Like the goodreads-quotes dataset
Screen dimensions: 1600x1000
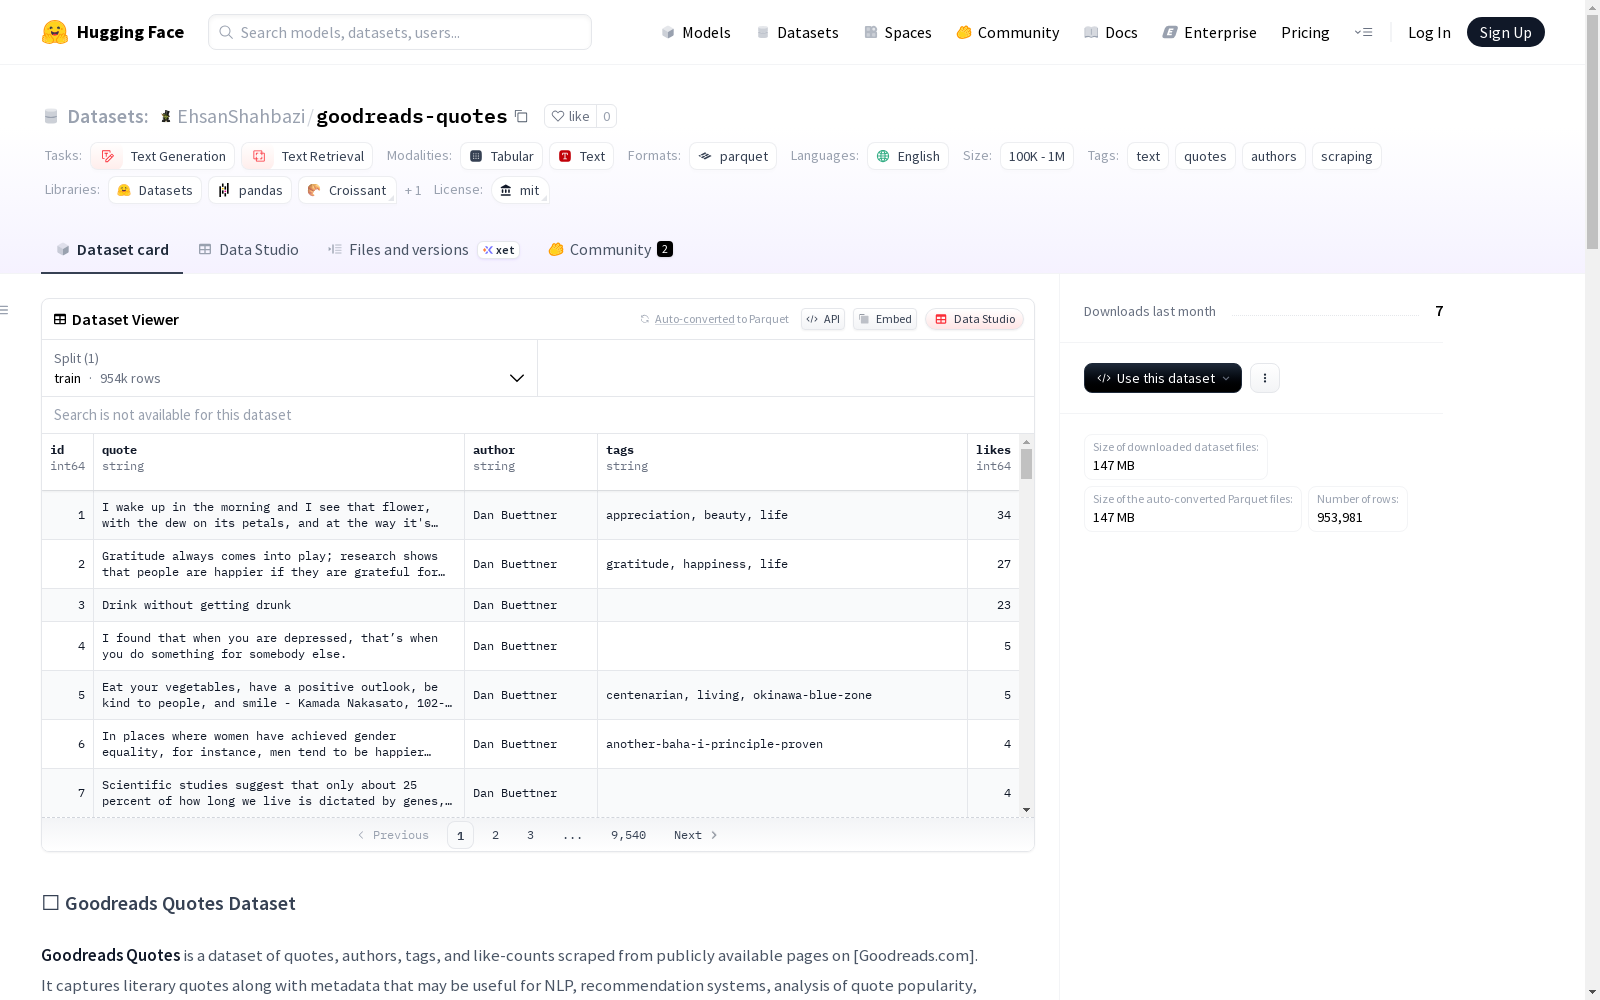[571, 116]
